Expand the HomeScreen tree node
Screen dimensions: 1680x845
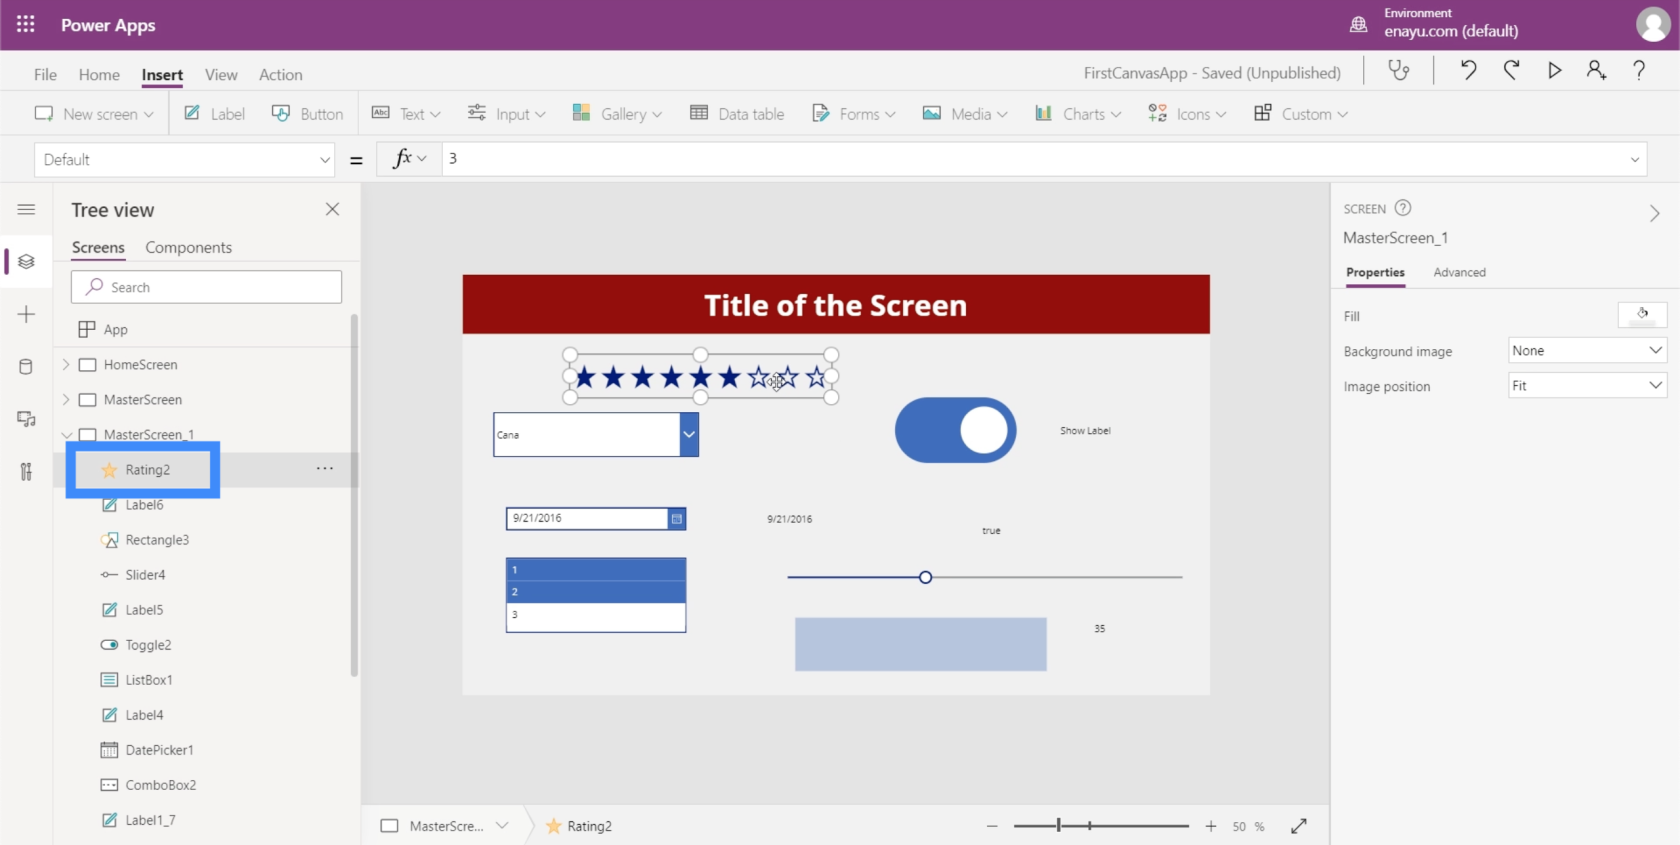pyautogui.click(x=66, y=365)
